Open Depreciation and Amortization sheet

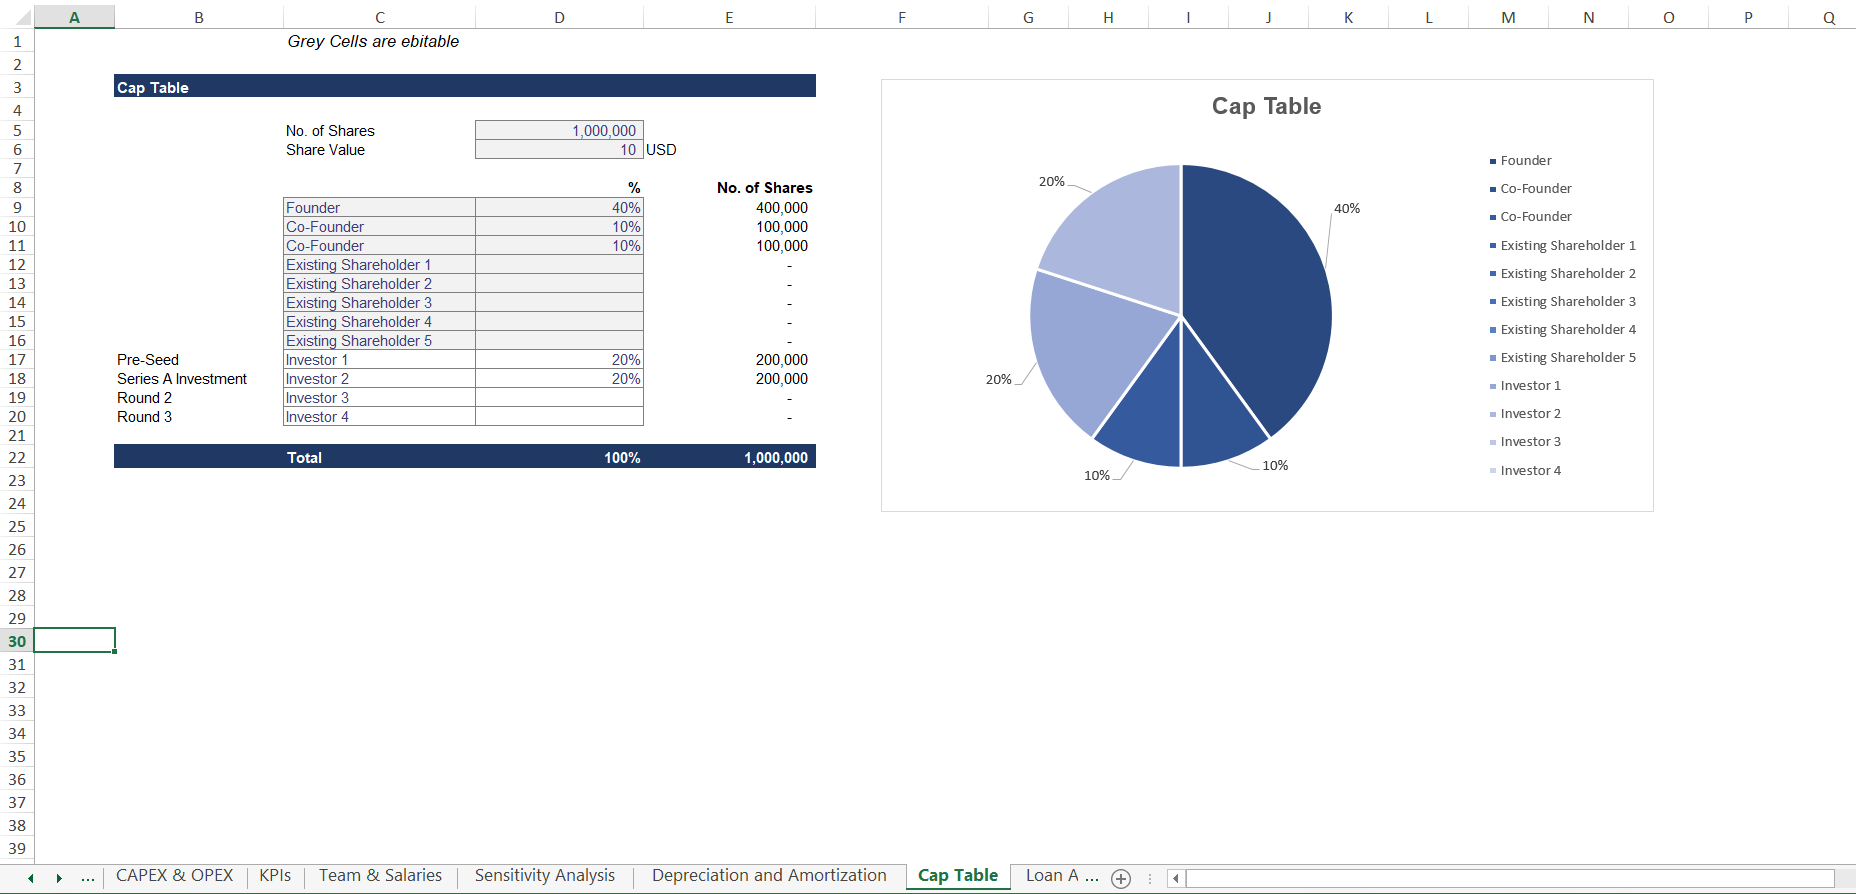point(769,876)
